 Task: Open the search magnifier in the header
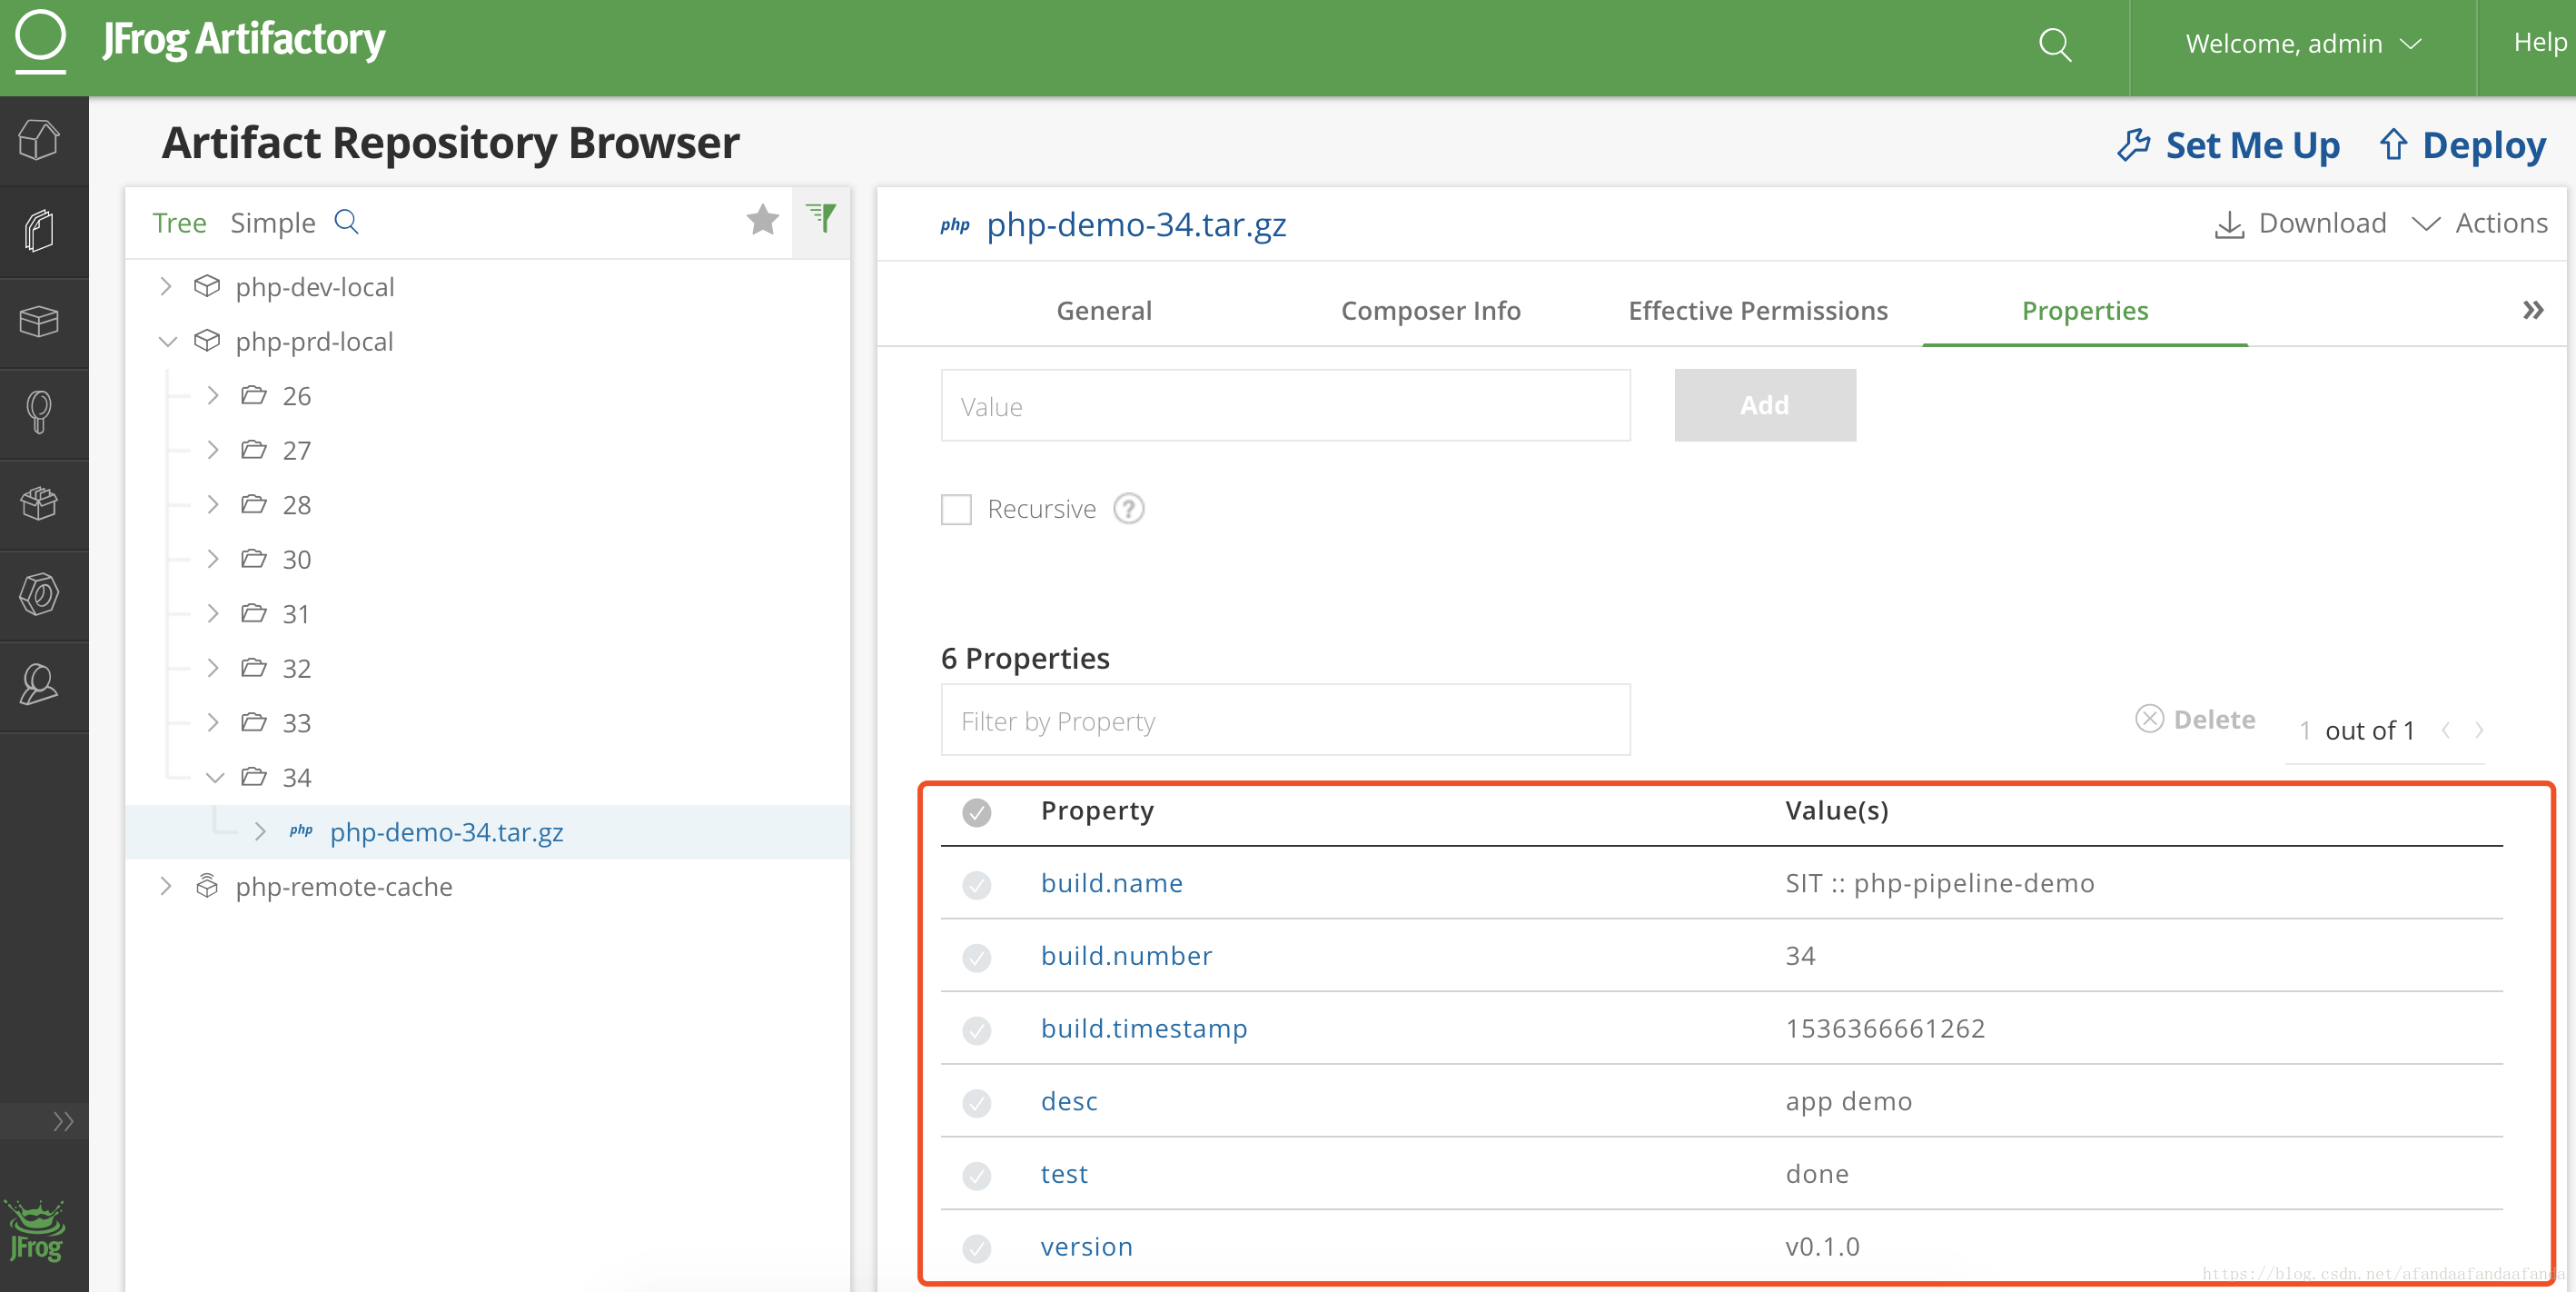[2055, 44]
